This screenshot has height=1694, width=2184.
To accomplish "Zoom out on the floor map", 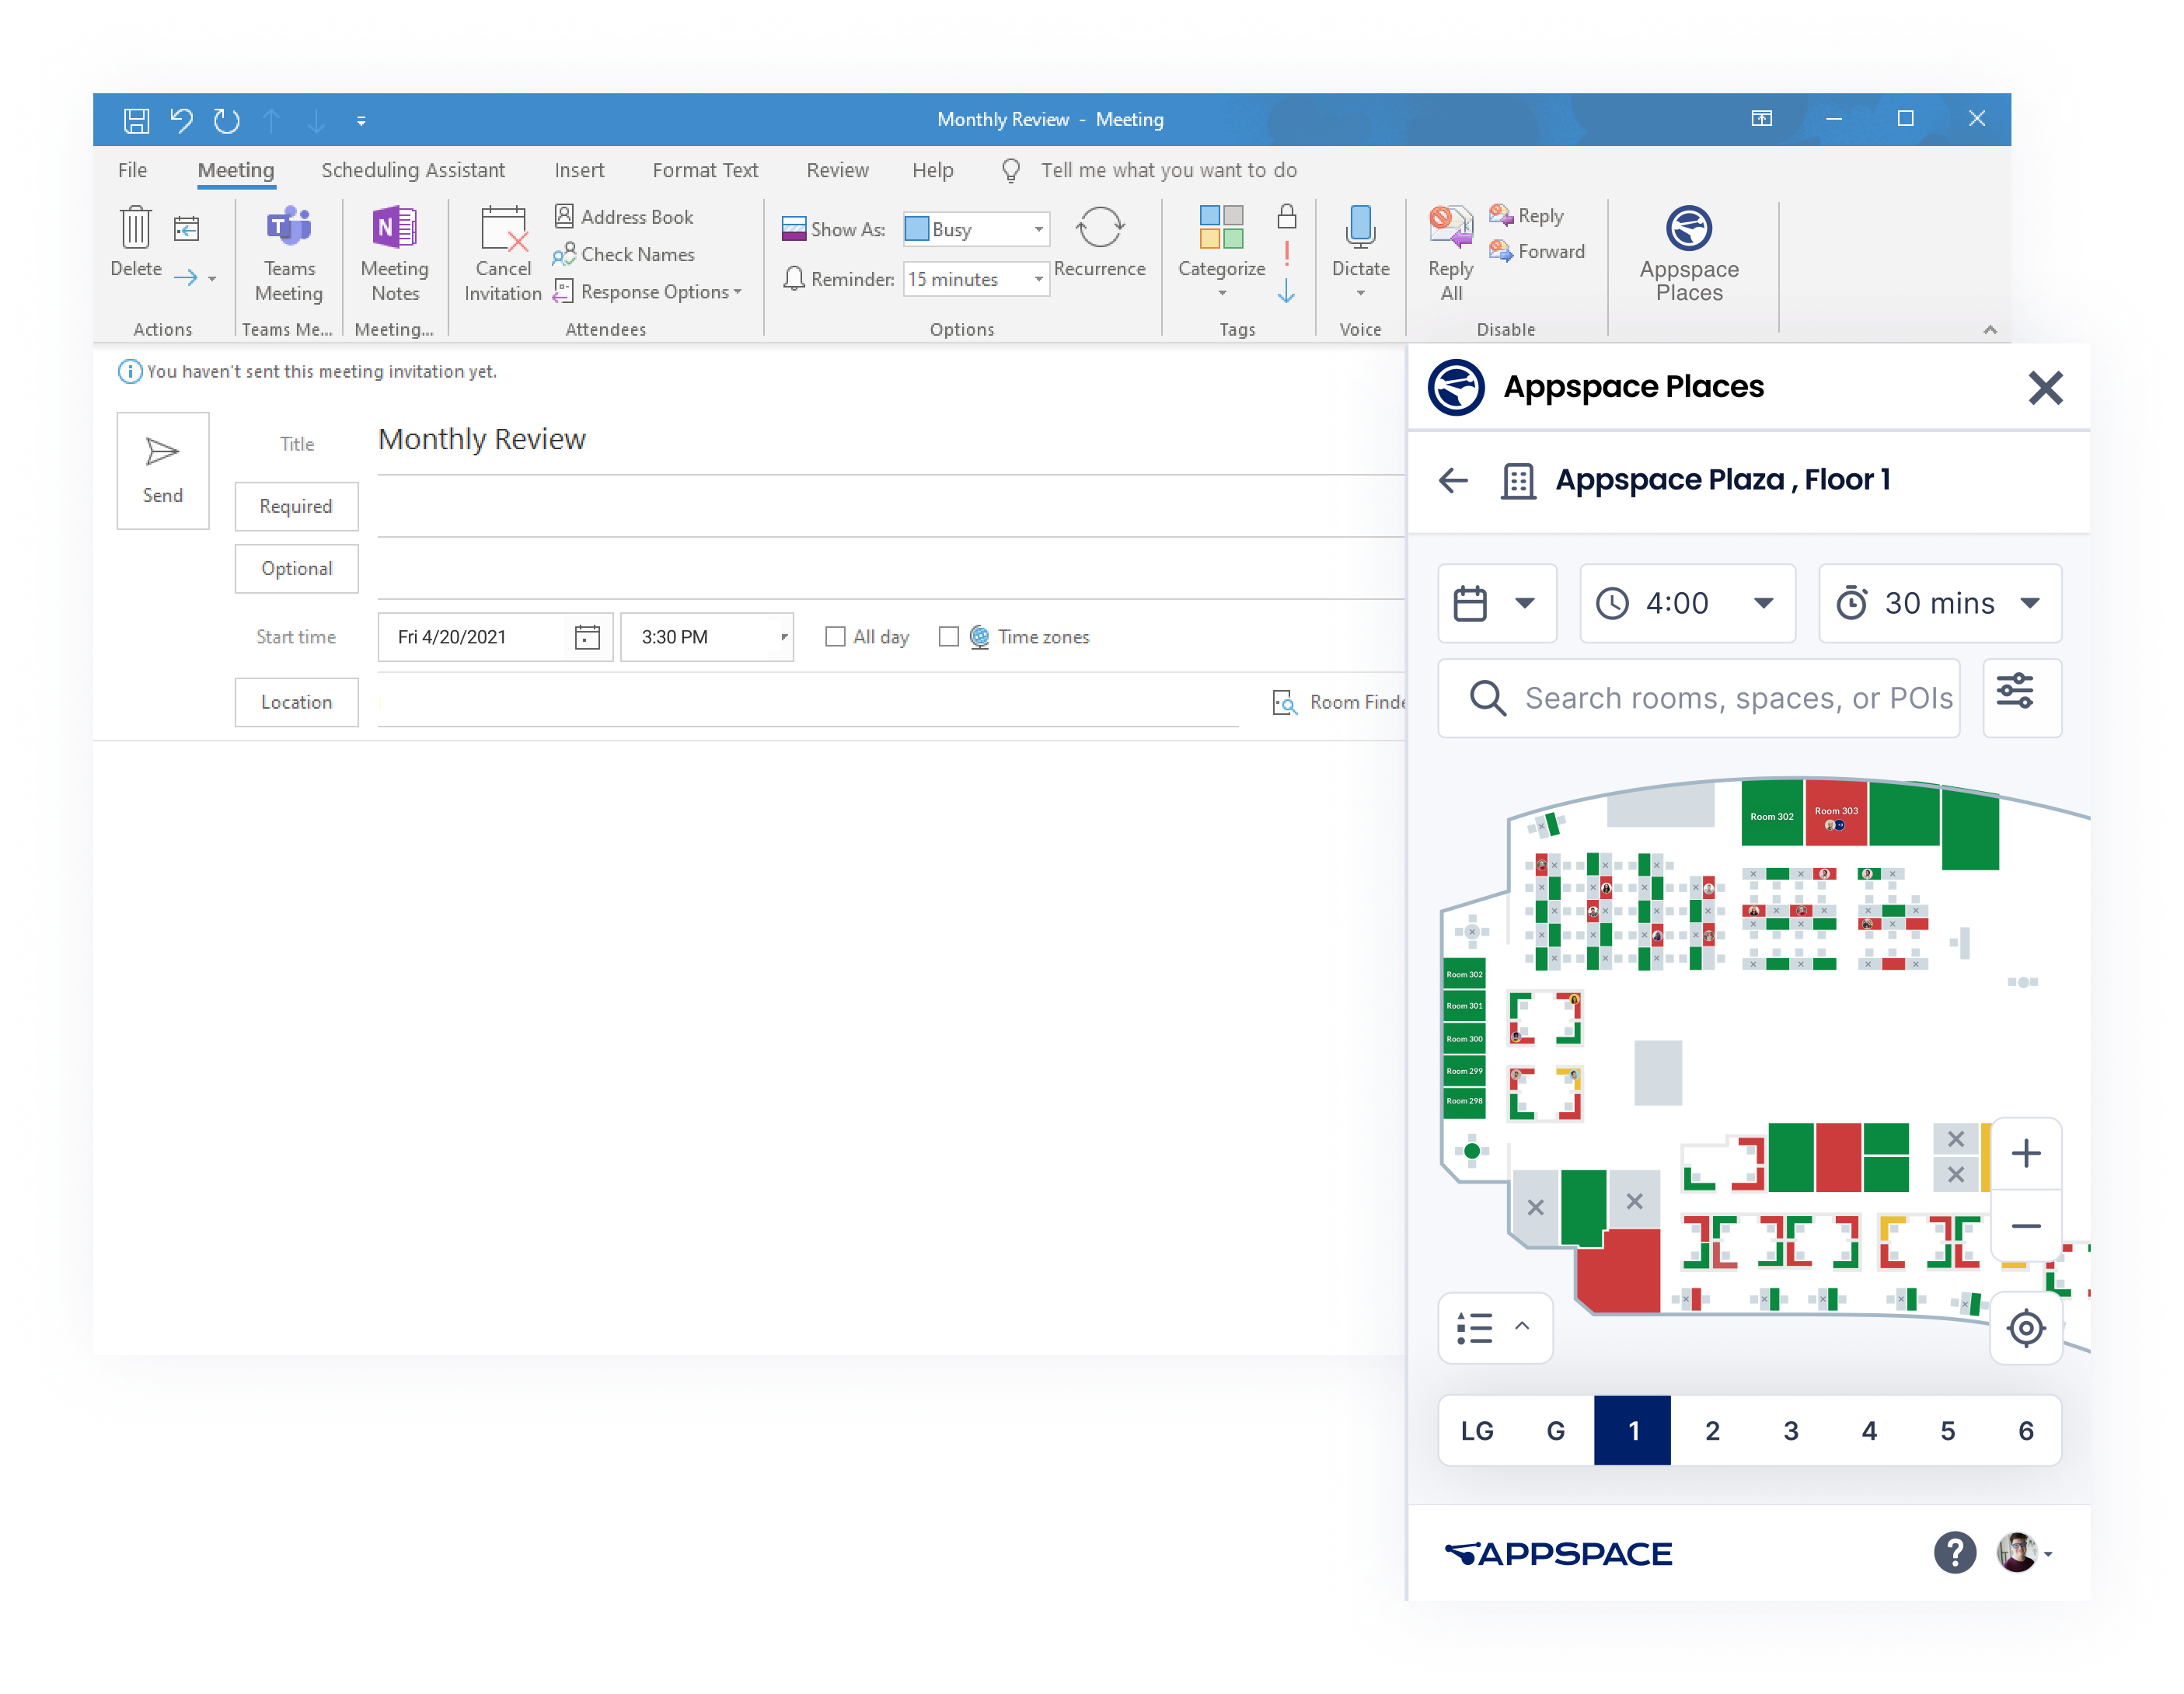I will (x=2026, y=1226).
